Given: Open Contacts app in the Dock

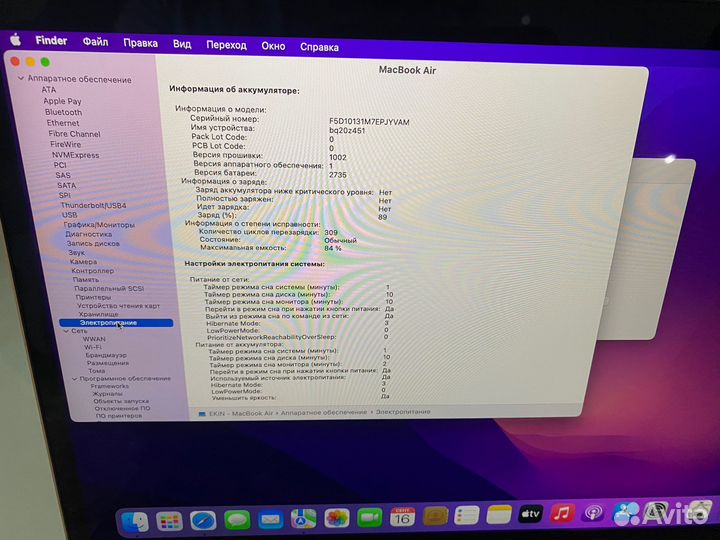Looking at the screenshot, I should coord(435,517).
